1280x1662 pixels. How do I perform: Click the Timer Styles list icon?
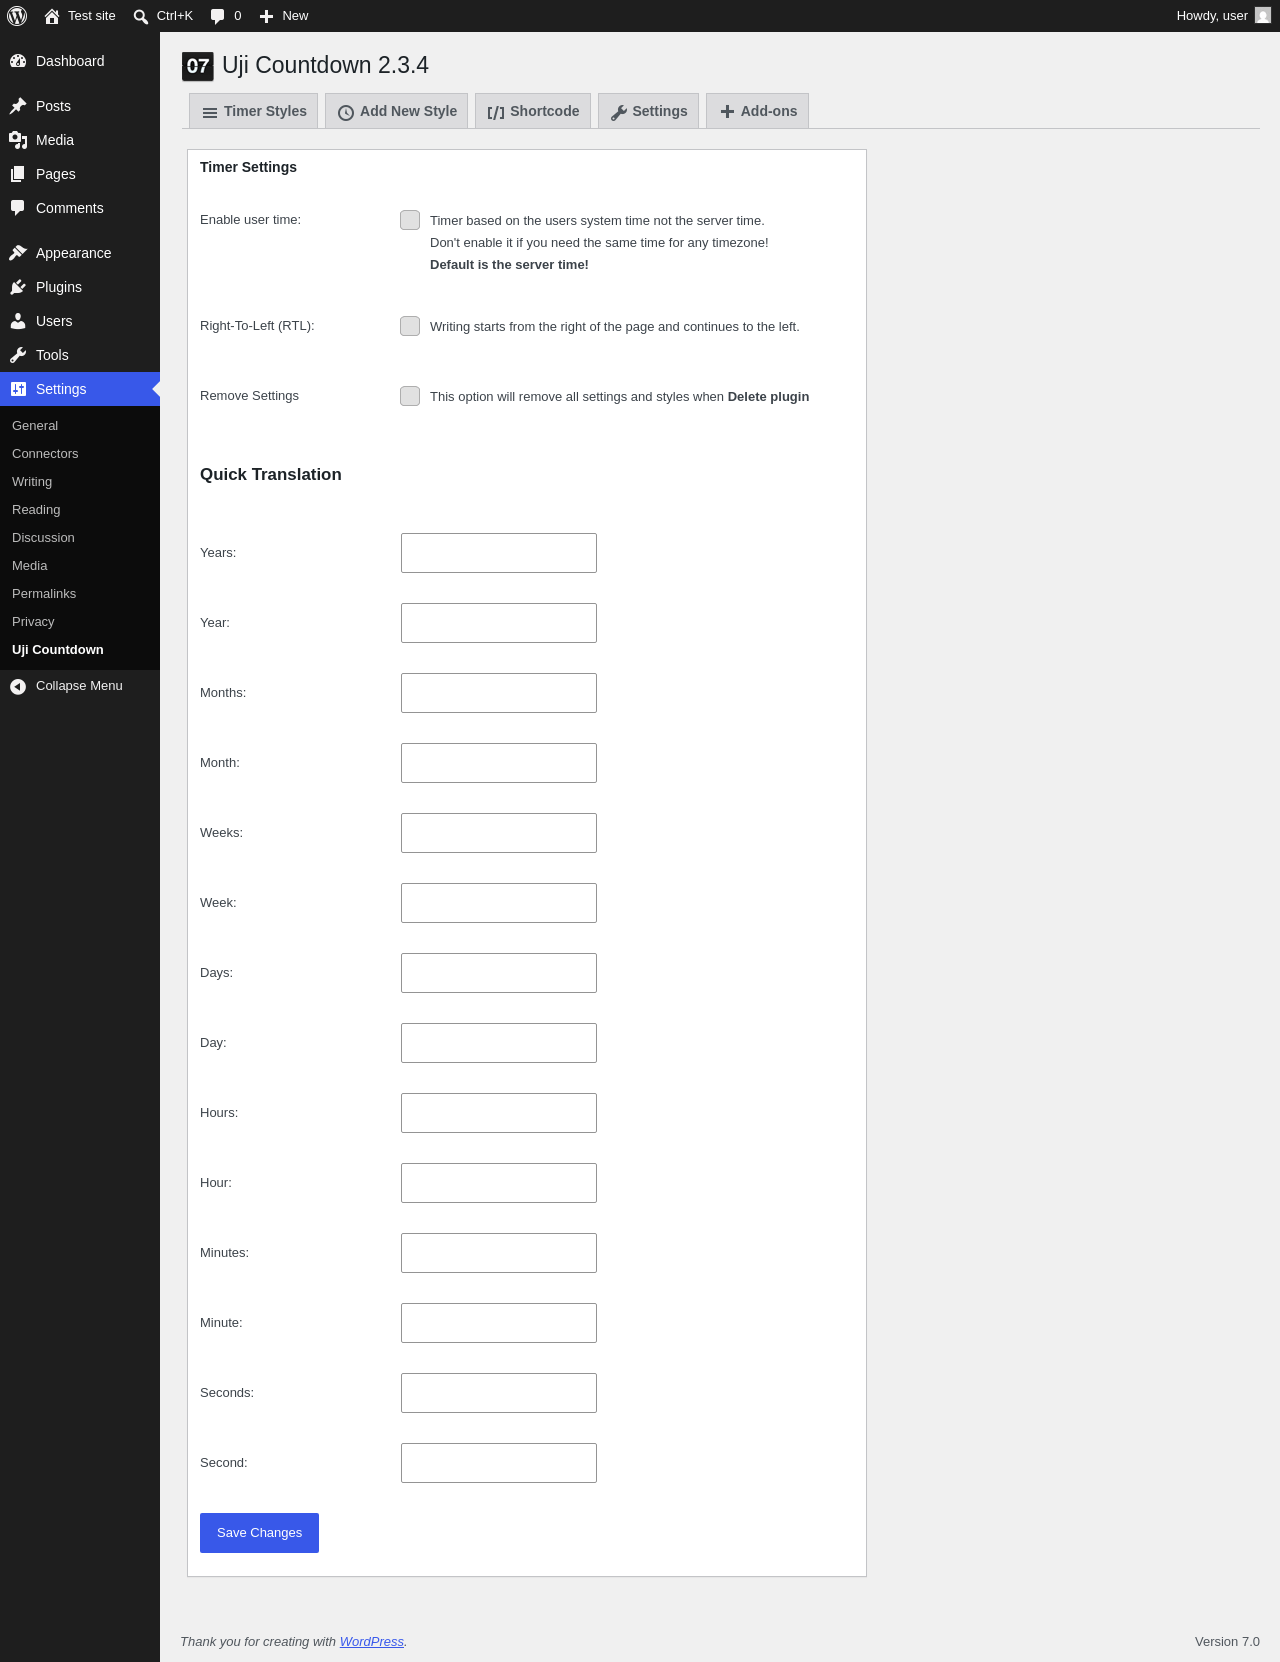[210, 113]
